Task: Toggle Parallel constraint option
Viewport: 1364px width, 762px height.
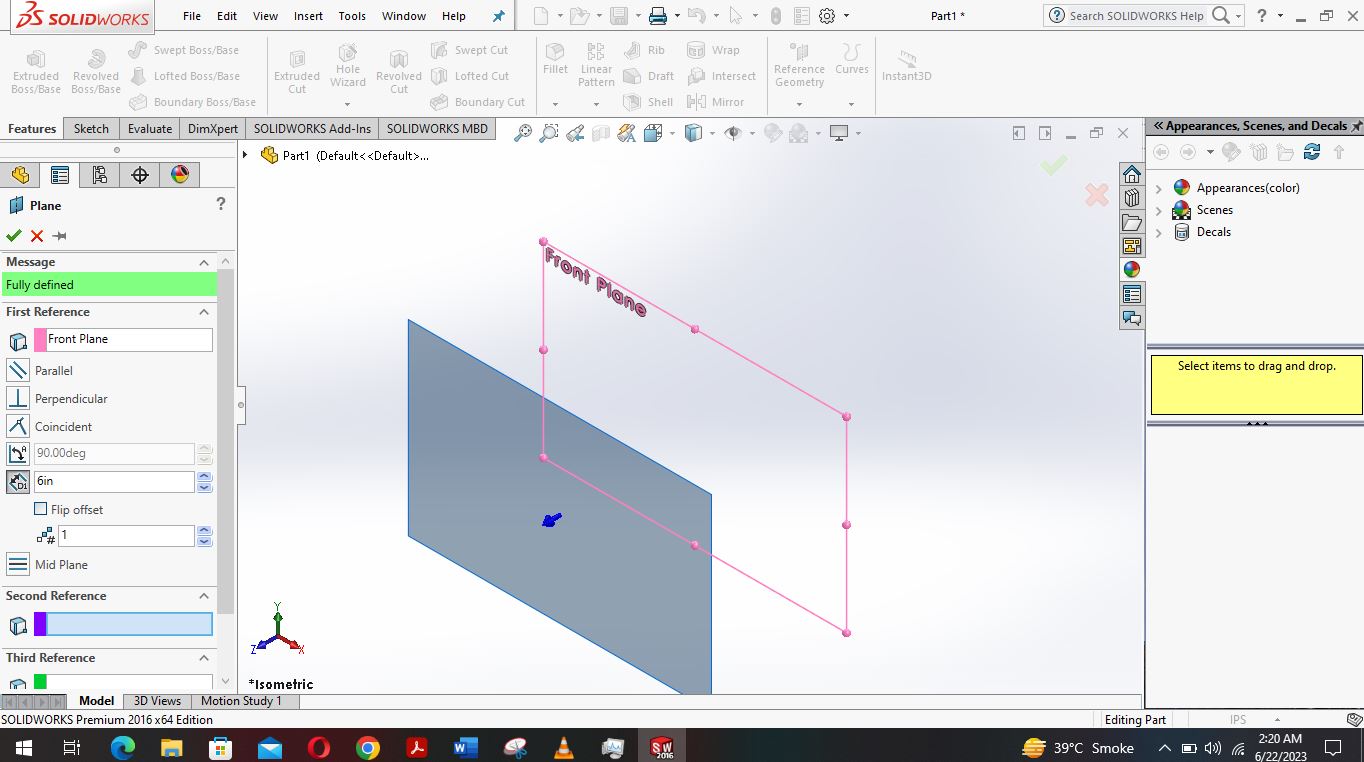Action: (18, 370)
